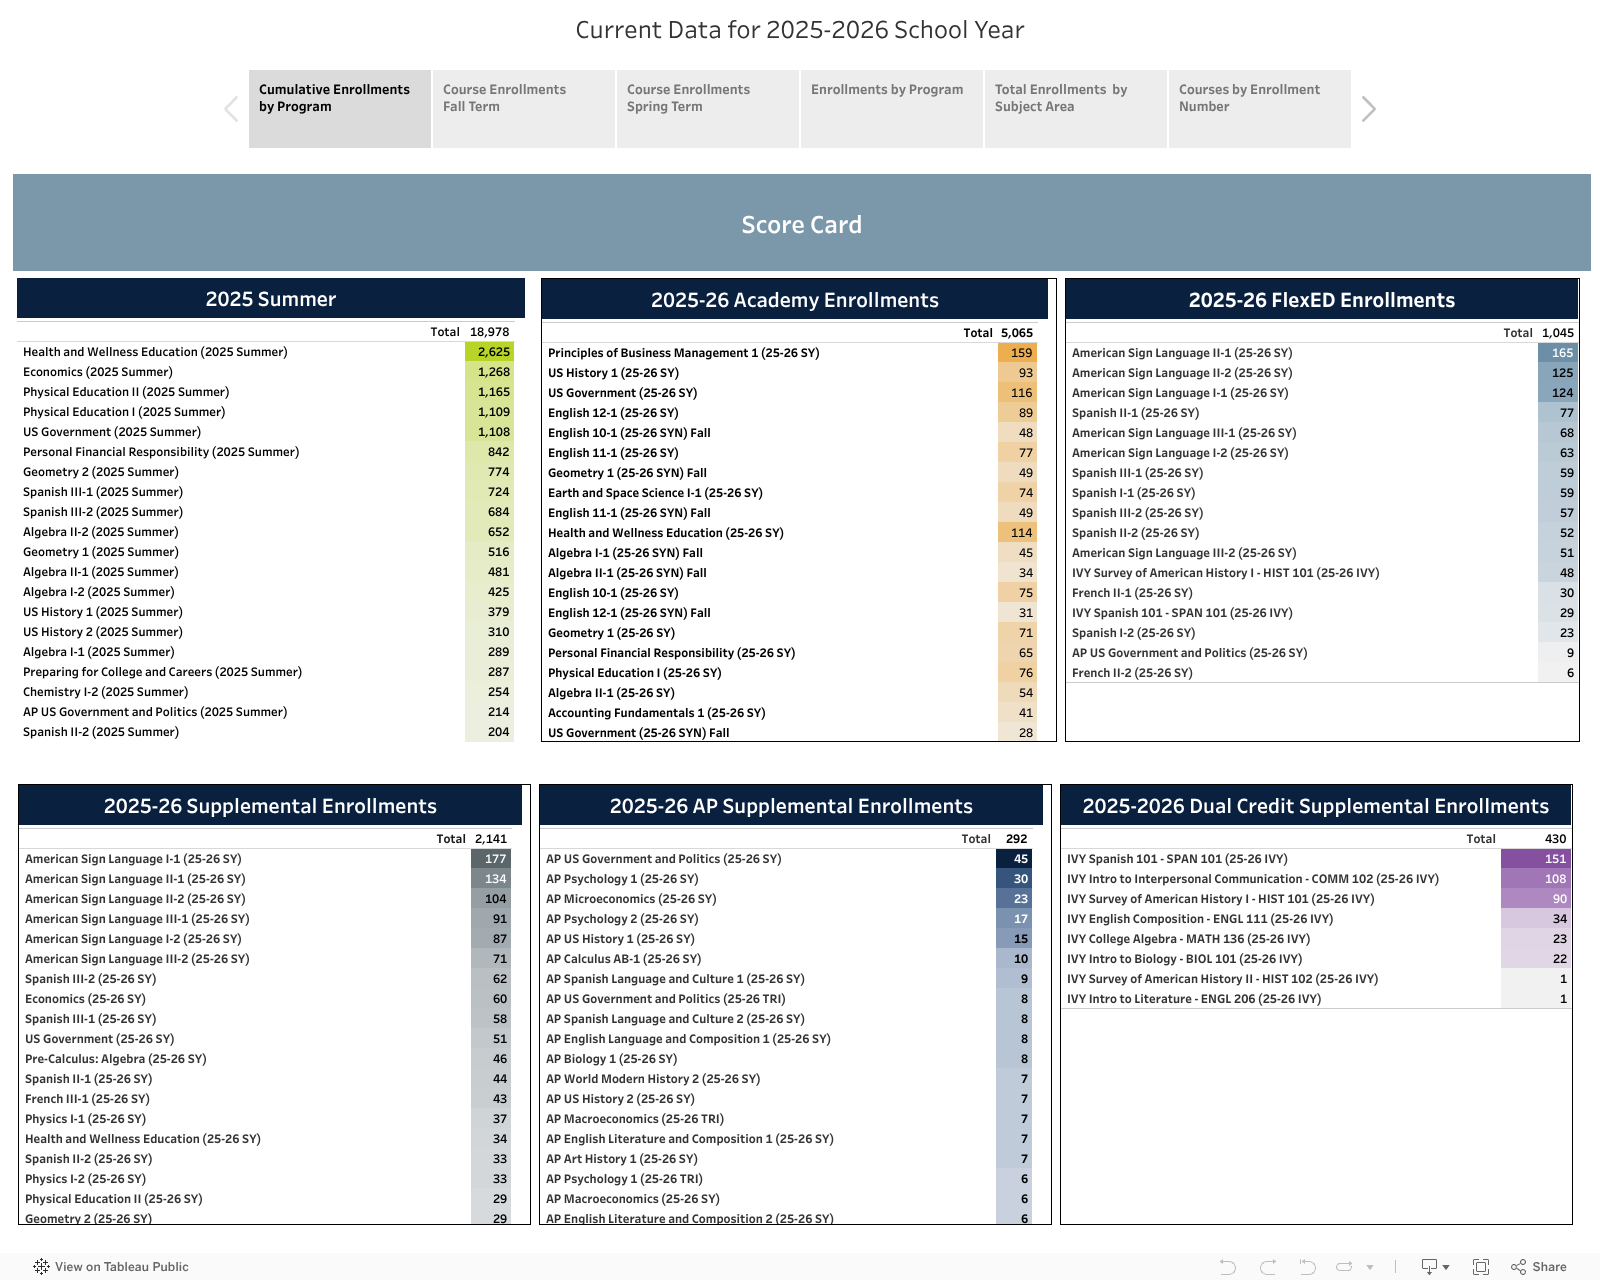
Task: Select the Enrollments by Program tab
Action: (891, 108)
